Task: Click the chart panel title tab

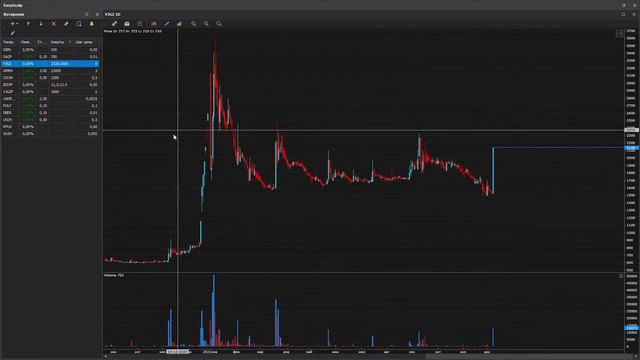Action: coord(113,14)
